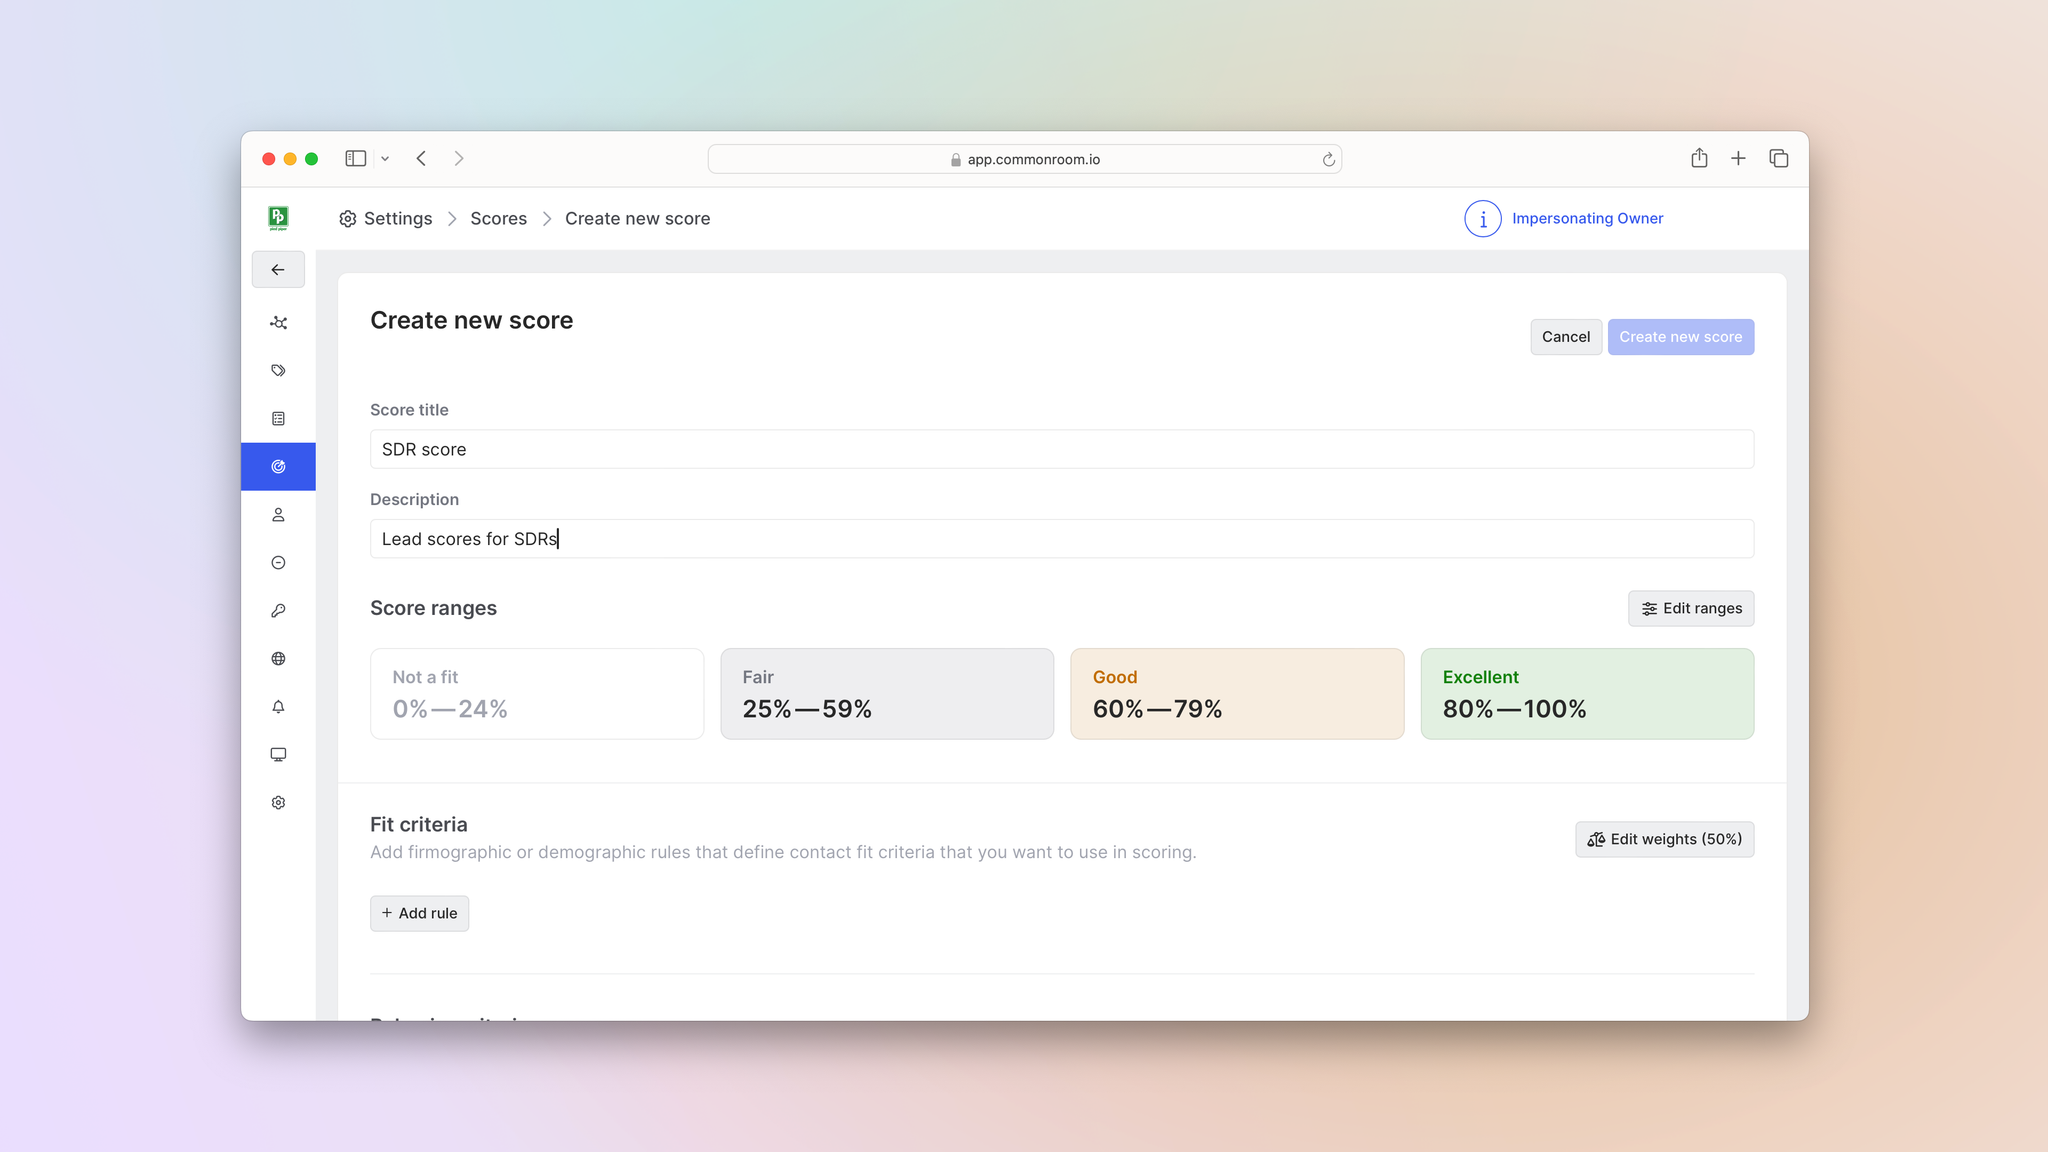Open the tags icon in sidebar
The width and height of the screenshot is (2048, 1152).
[x=278, y=371]
